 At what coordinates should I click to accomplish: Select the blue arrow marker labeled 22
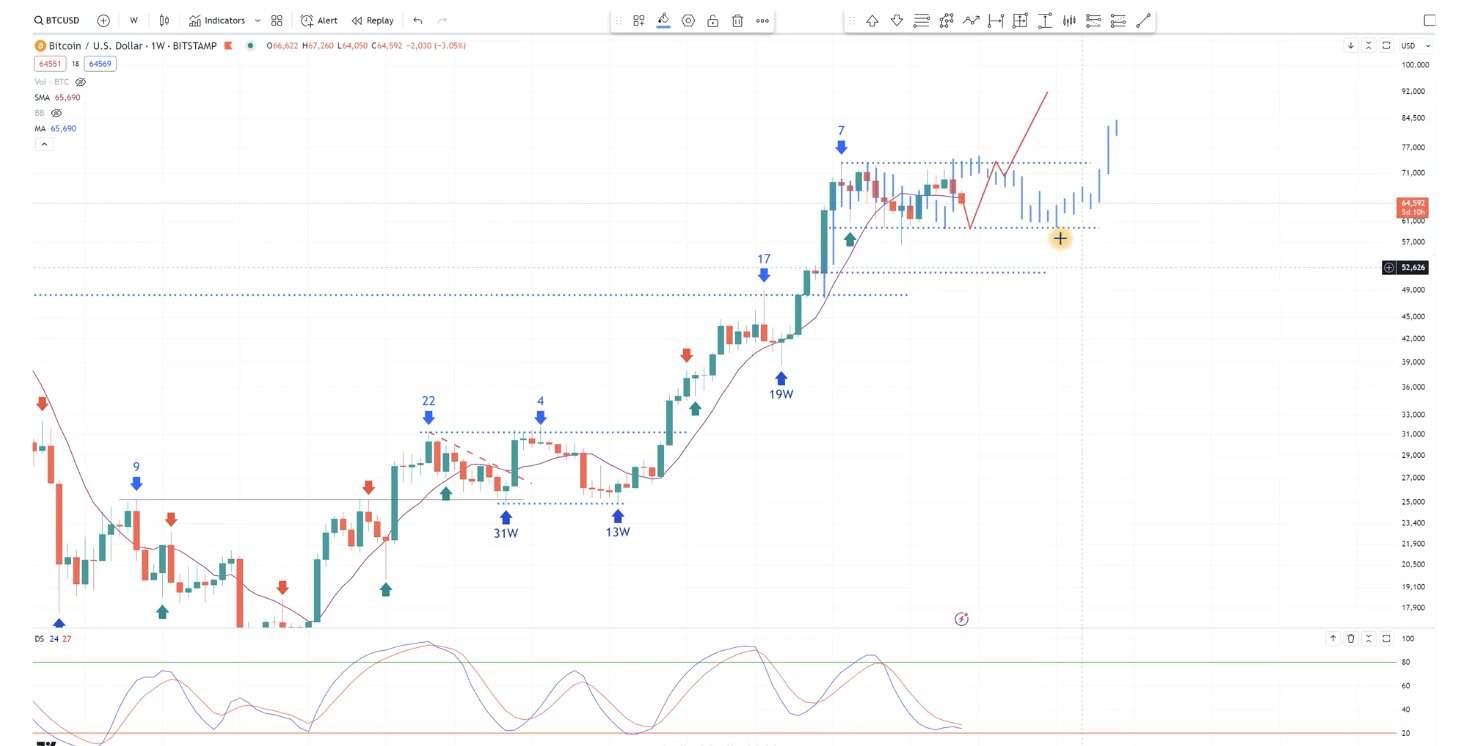tap(428, 417)
